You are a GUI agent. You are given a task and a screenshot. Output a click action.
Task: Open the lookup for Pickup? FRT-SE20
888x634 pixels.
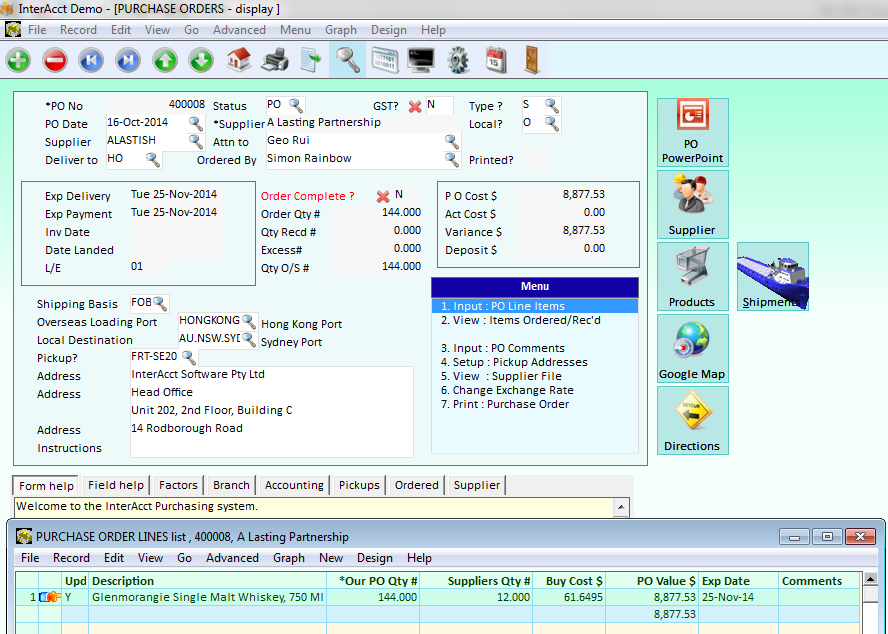point(189,358)
